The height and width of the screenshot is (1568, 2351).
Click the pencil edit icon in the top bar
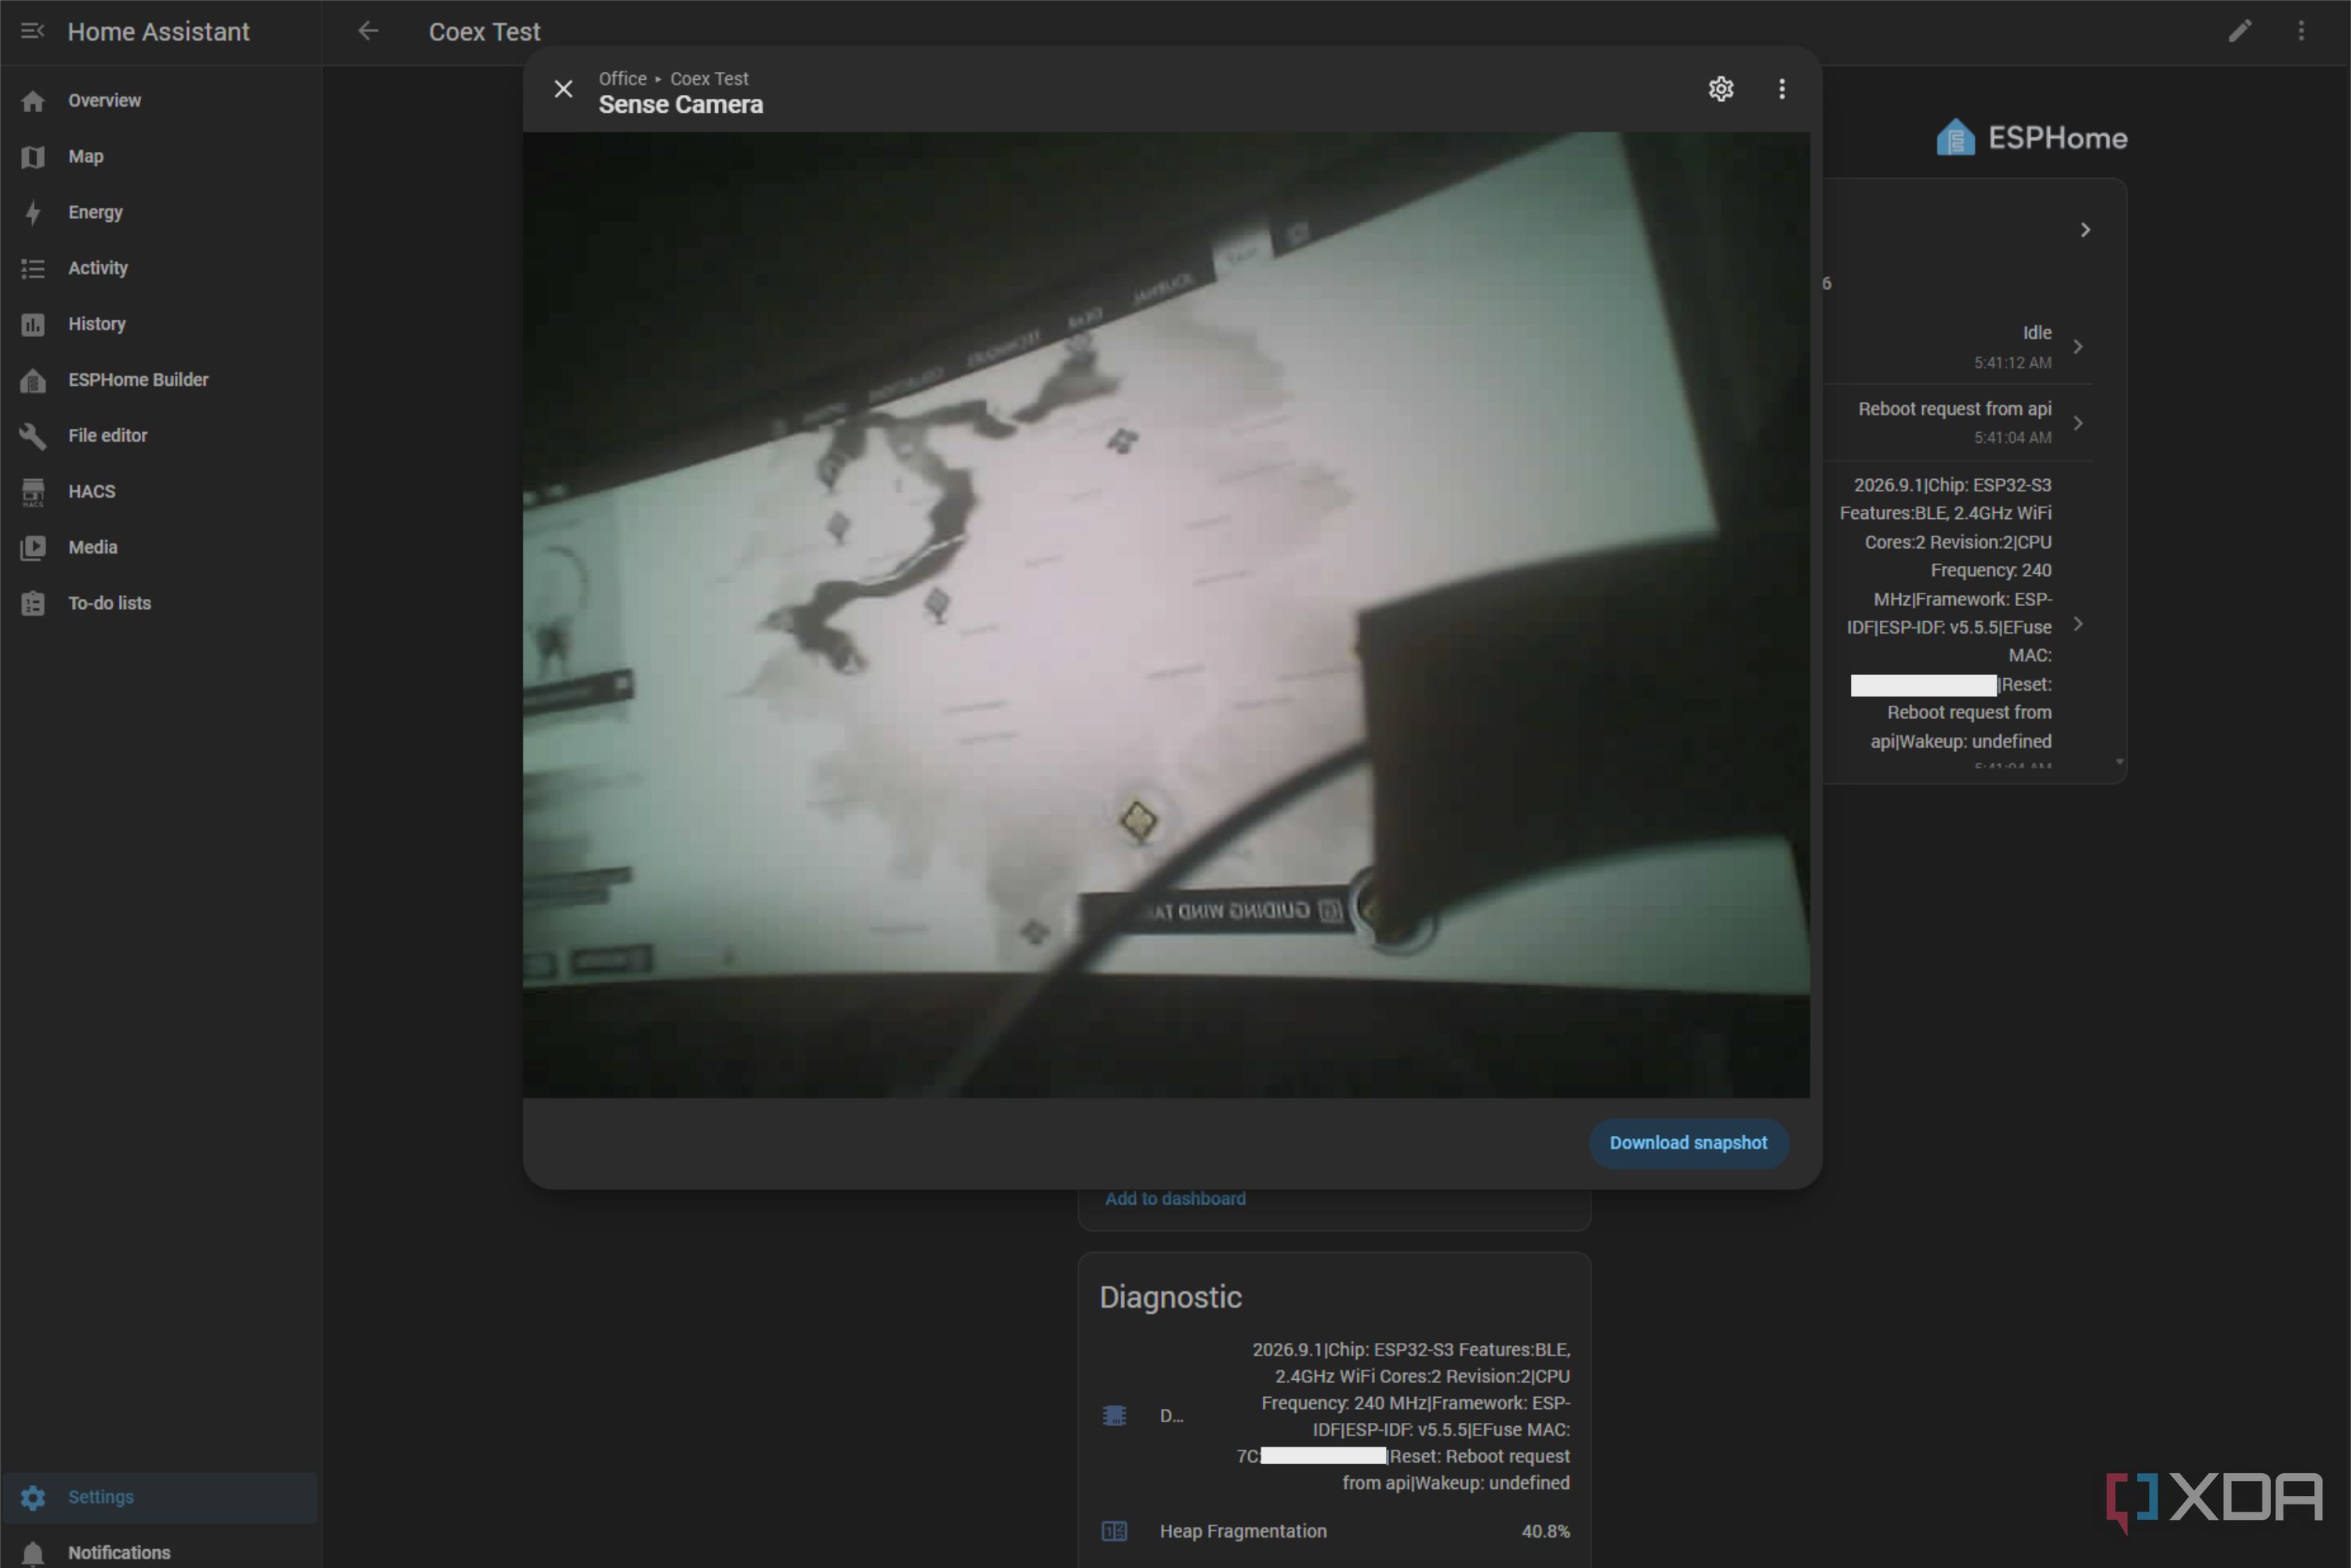click(x=2240, y=31)
